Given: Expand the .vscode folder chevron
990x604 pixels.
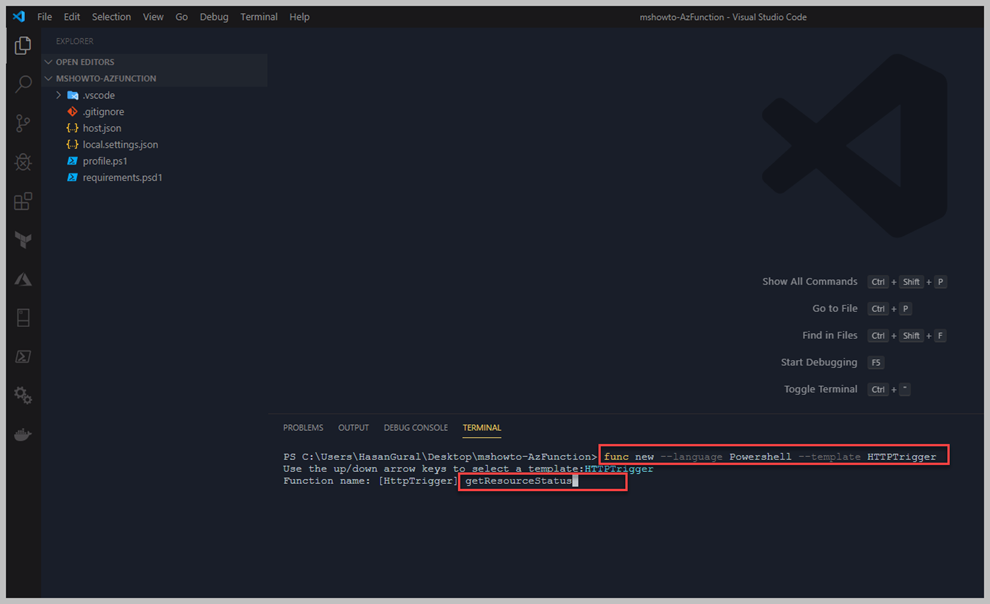Looking at the screenshot, I should [x=59, y=95].
